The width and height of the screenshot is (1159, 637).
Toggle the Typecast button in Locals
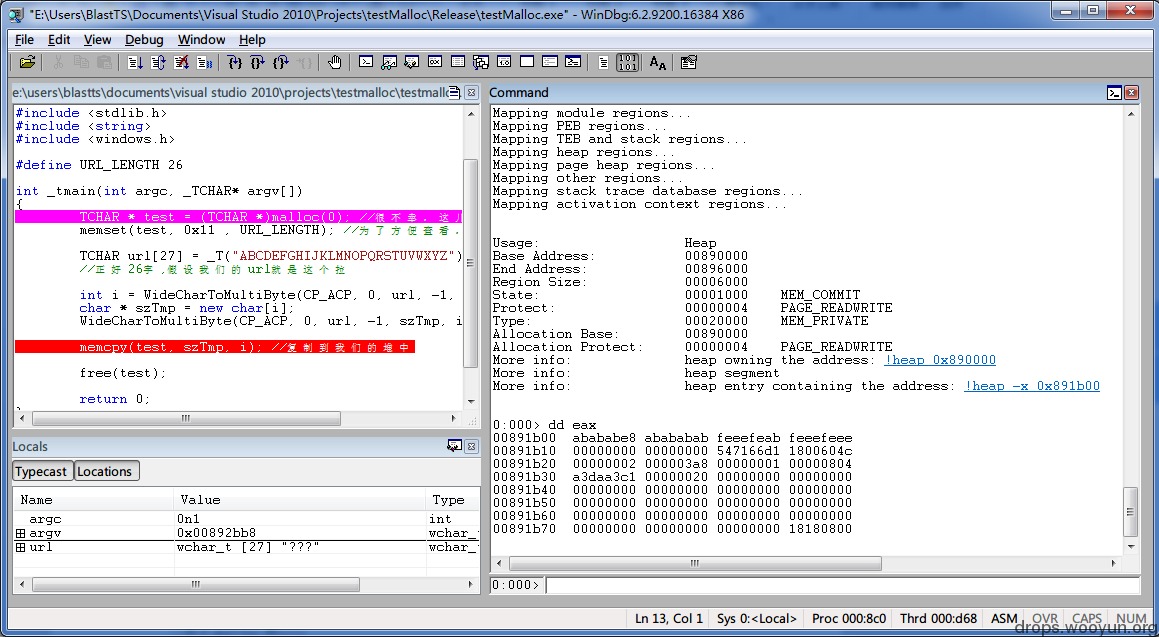click(x=43, y=471)
